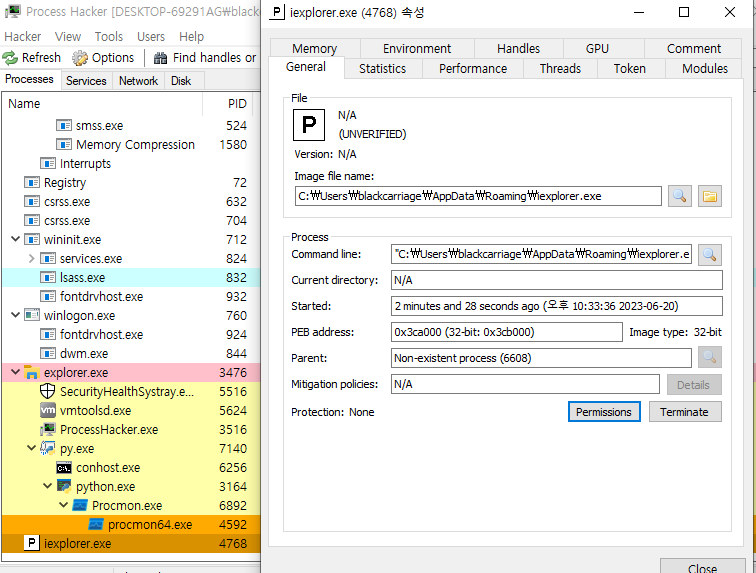The height and width of the screenshot is (573, 756).
Task: Select the ProcessHacker.exe process icon
Action: click(47, 429)
